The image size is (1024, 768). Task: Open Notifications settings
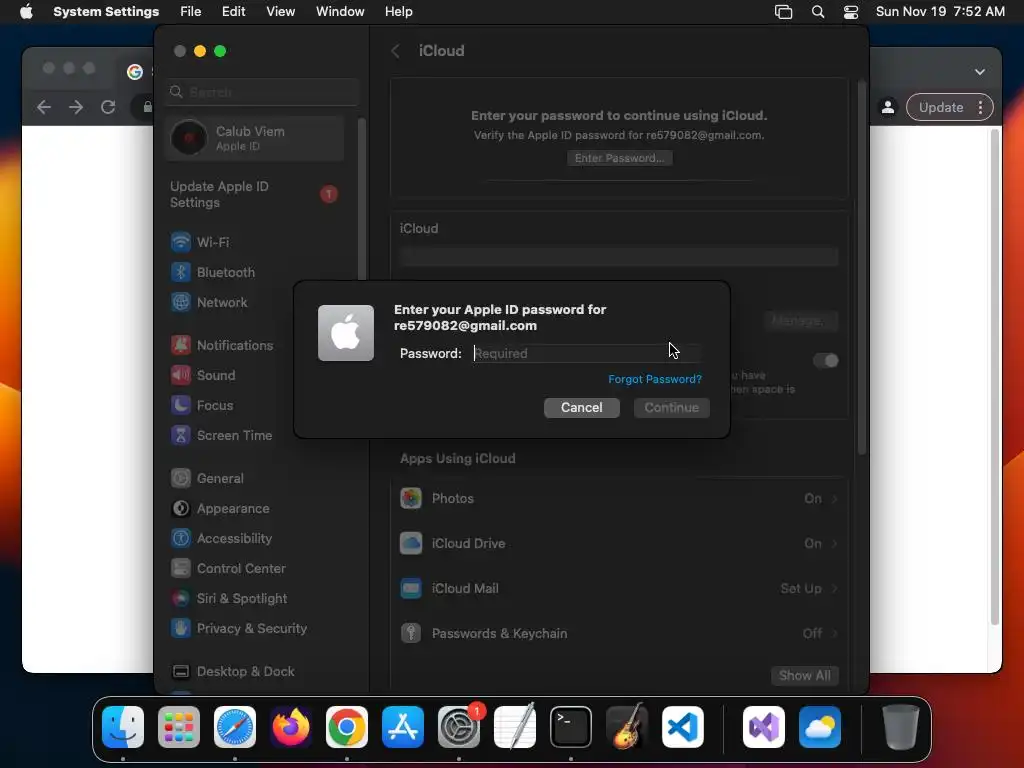point(235,345)
